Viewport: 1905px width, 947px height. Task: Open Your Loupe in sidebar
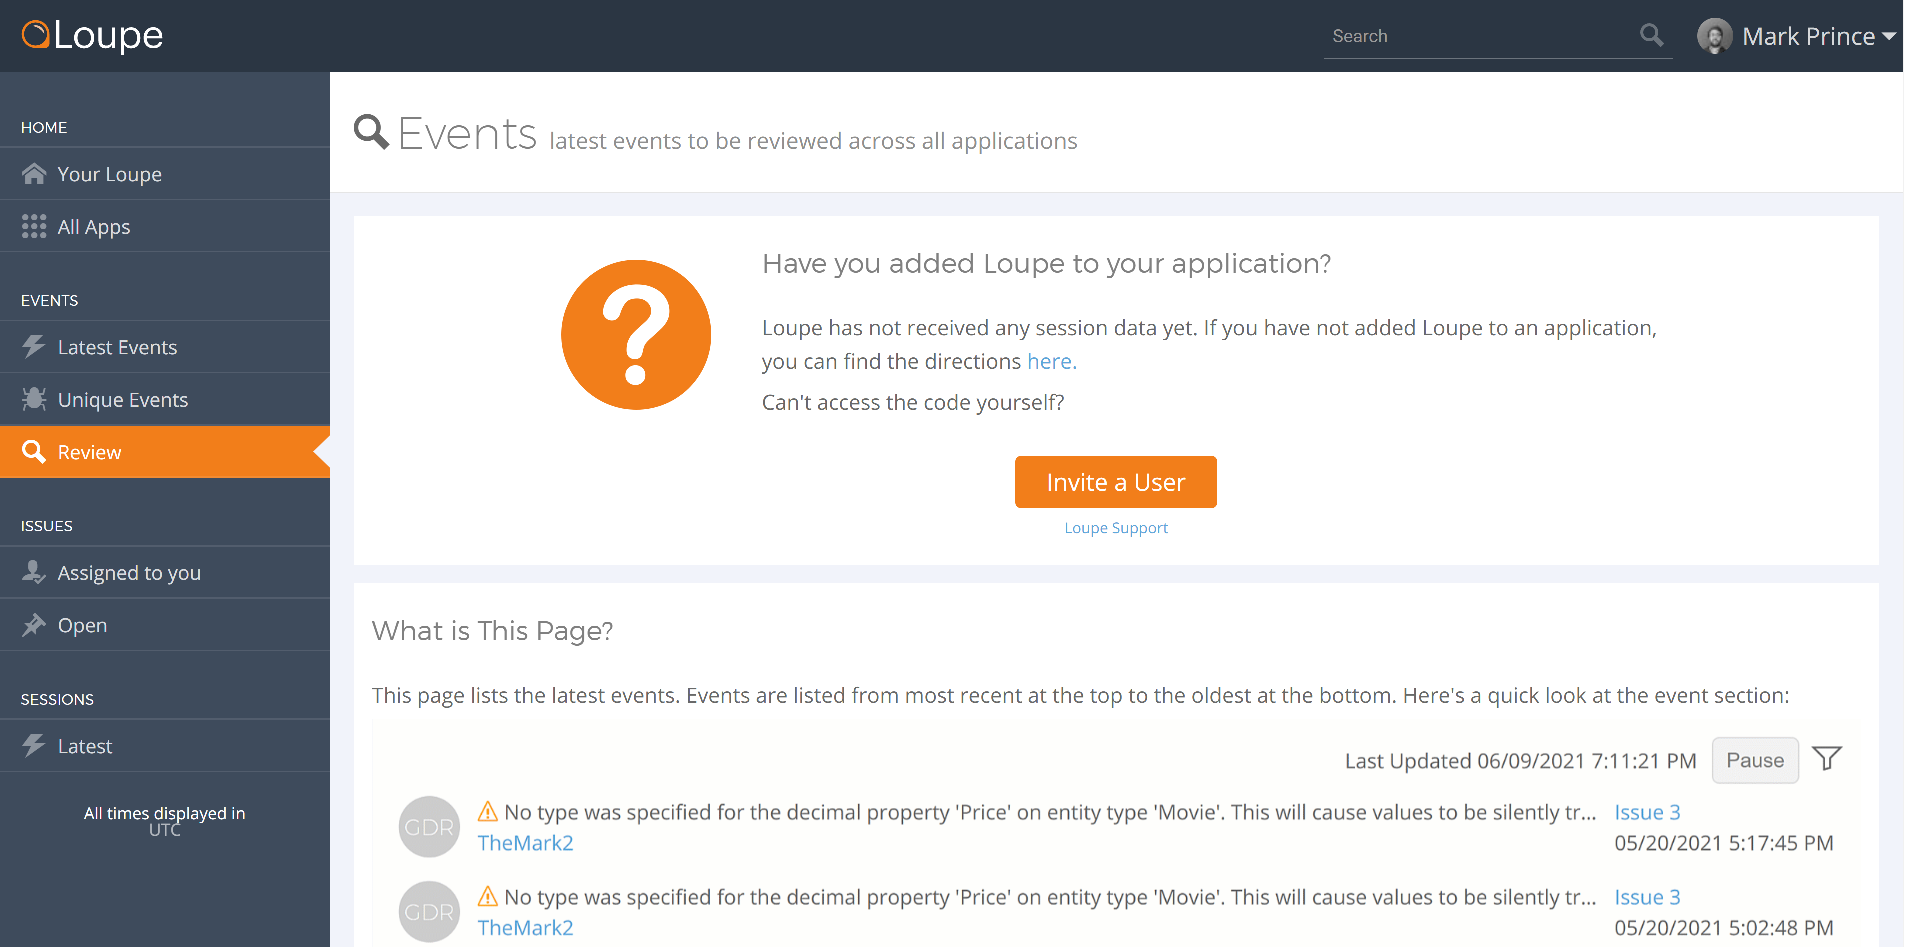click(165, 174)
